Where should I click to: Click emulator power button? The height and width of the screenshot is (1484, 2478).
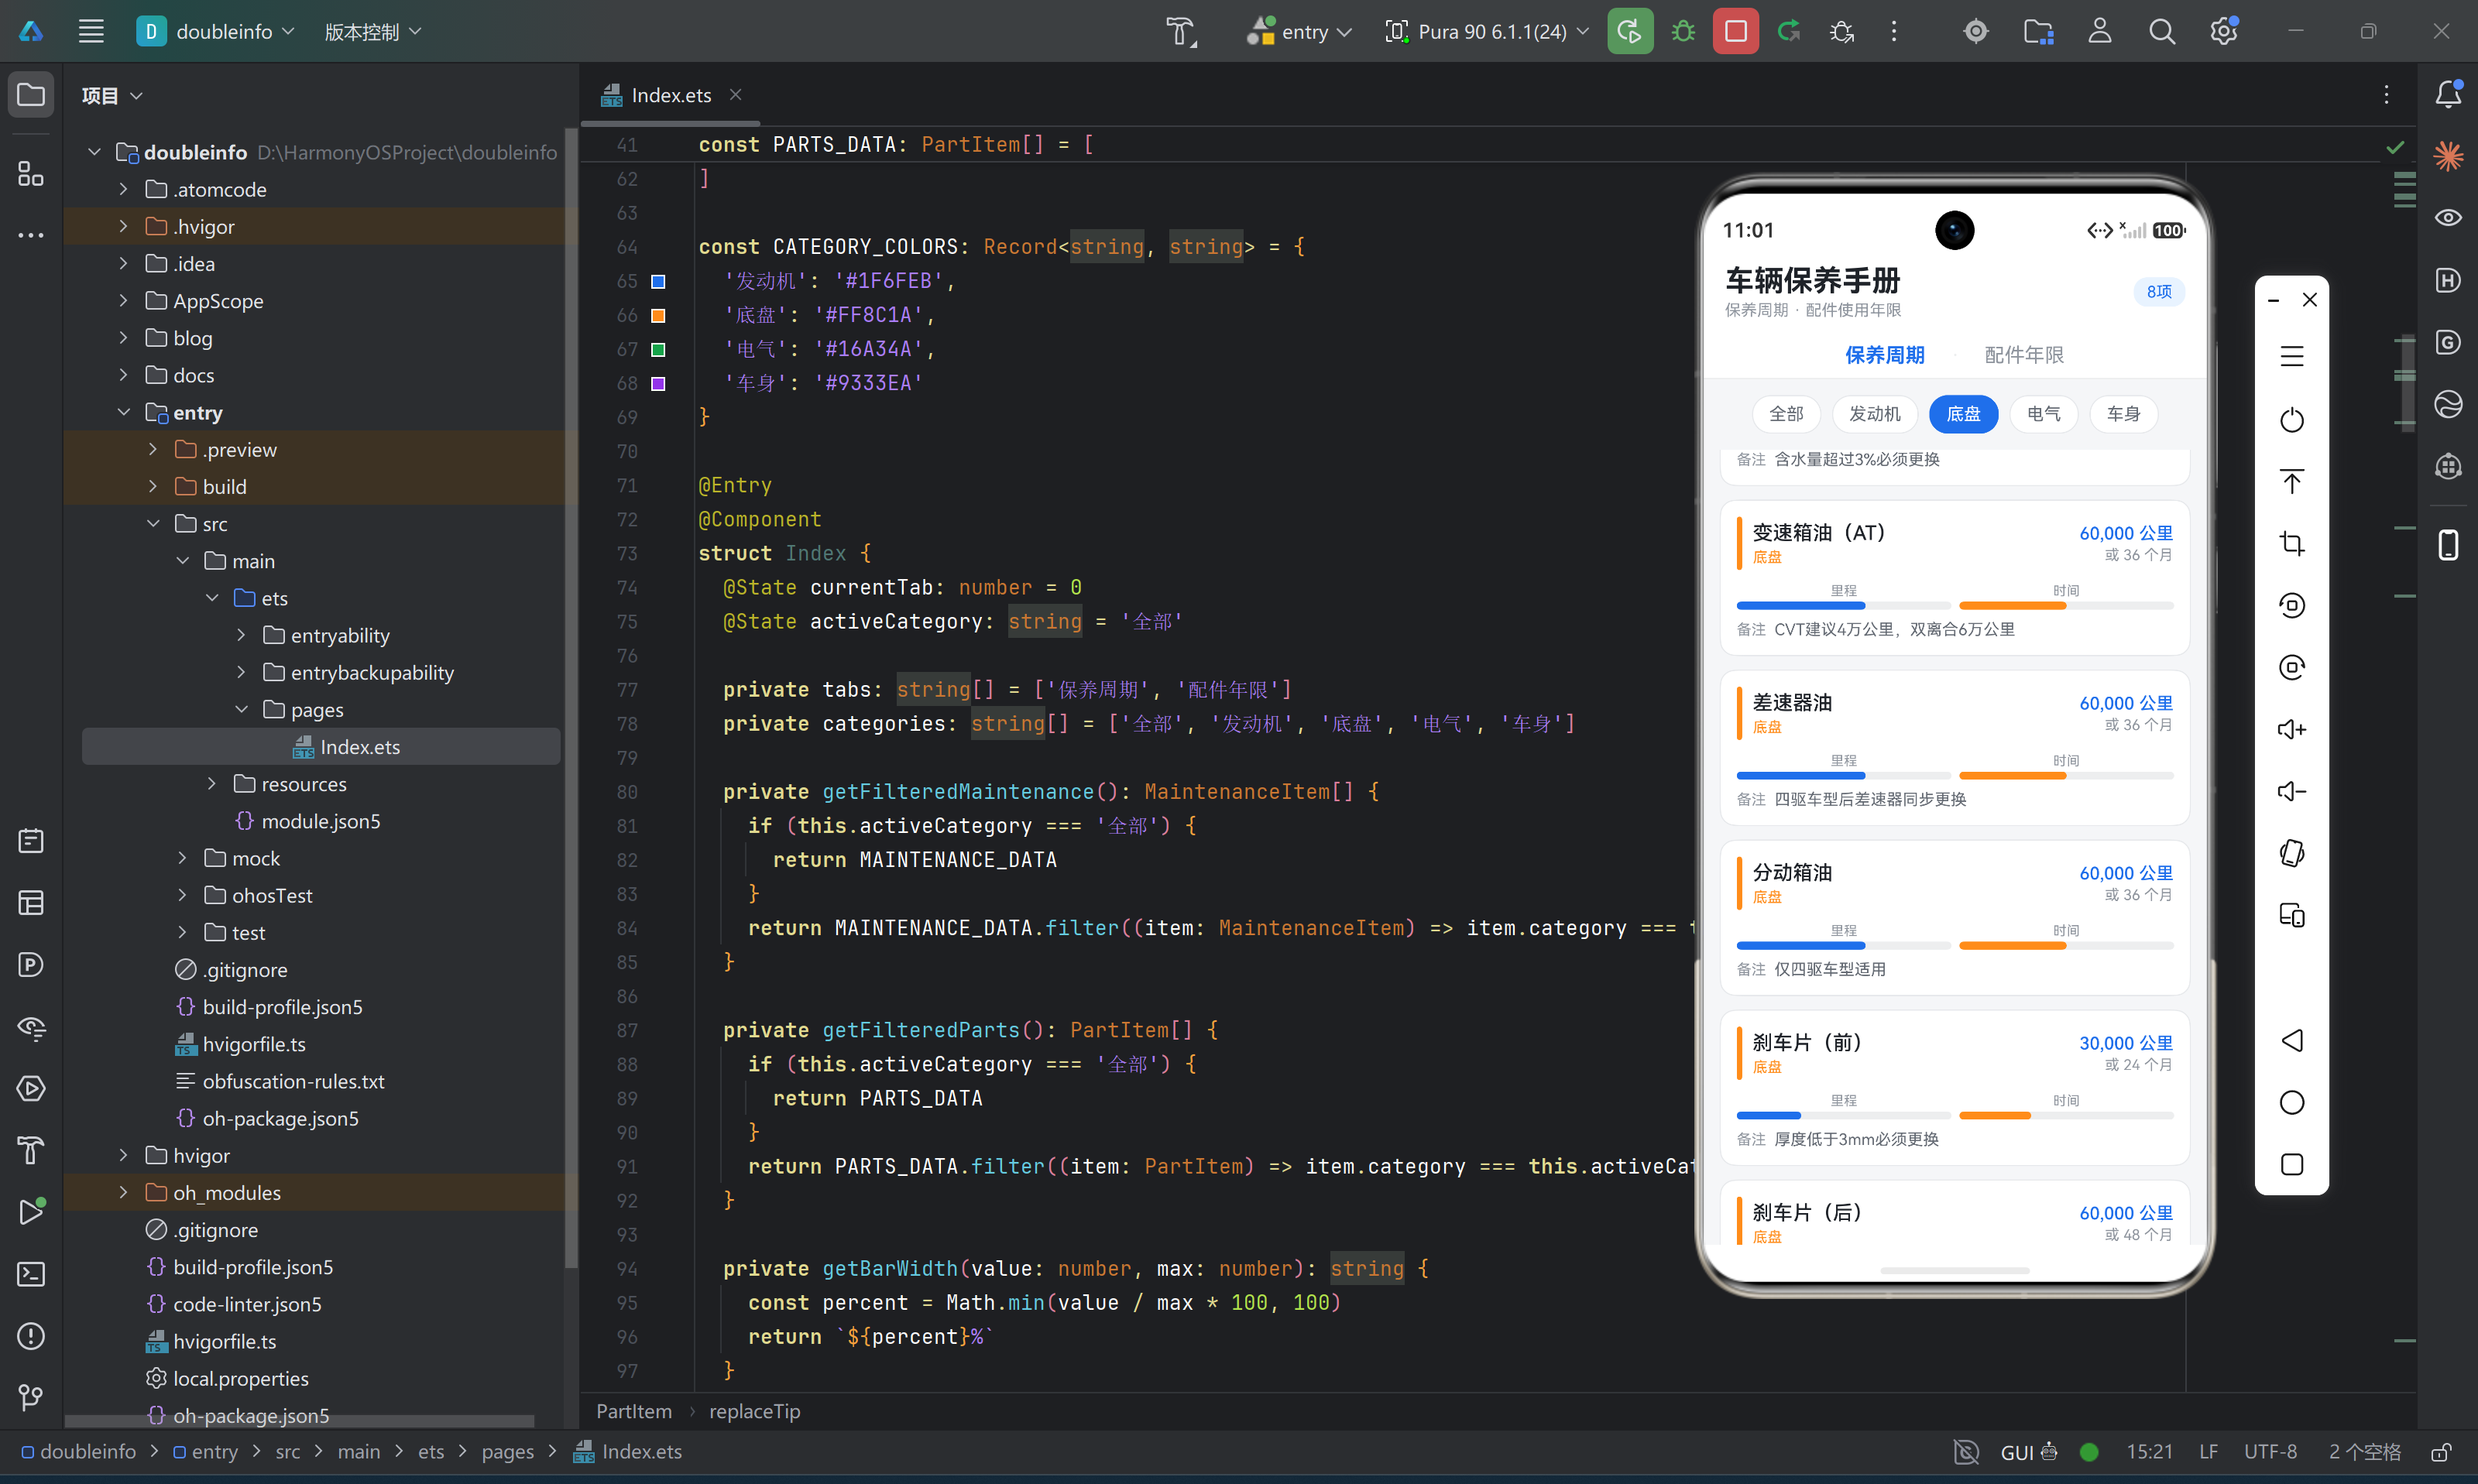(x=2291, y=420)
